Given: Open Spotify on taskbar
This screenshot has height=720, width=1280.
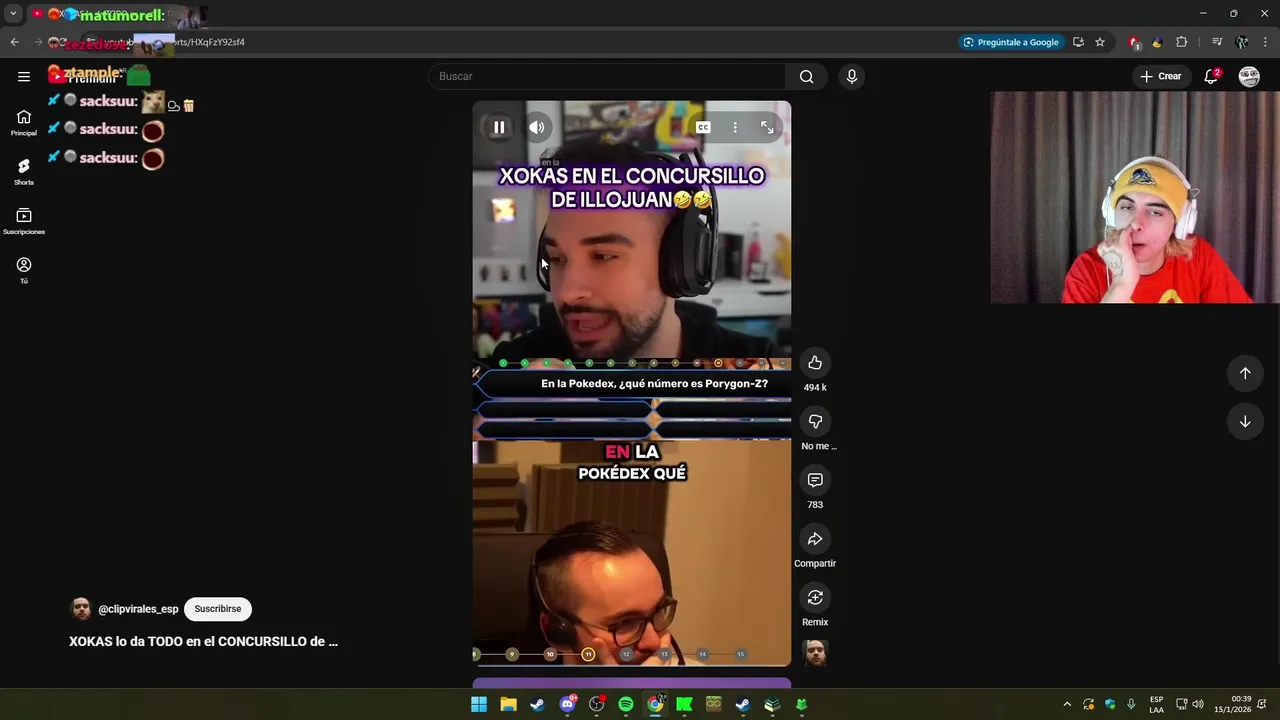Looking at the screenshot, I should [626, 704].
